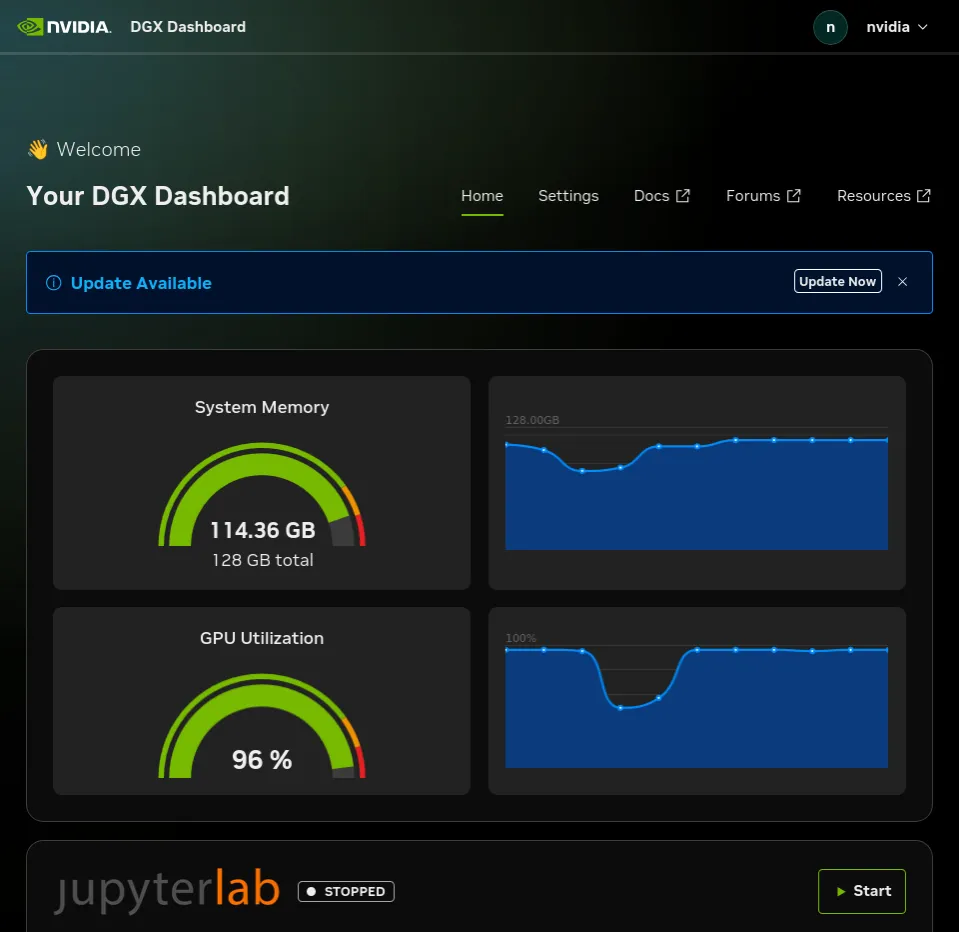
Task: Click the NVIDIA logo
Action: click(x=64, y=27)
